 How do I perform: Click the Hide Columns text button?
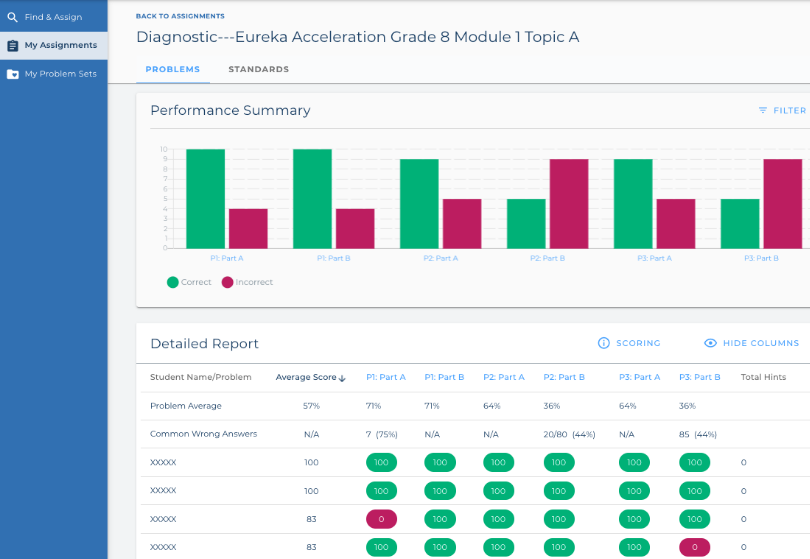760,343
